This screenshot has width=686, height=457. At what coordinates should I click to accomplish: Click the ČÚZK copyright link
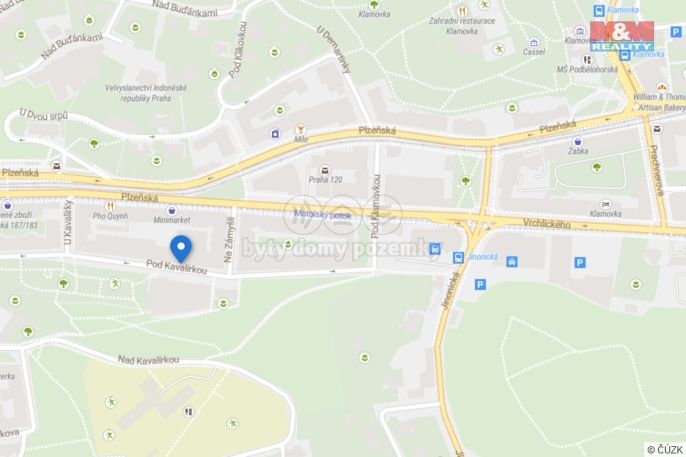[665, 450]
